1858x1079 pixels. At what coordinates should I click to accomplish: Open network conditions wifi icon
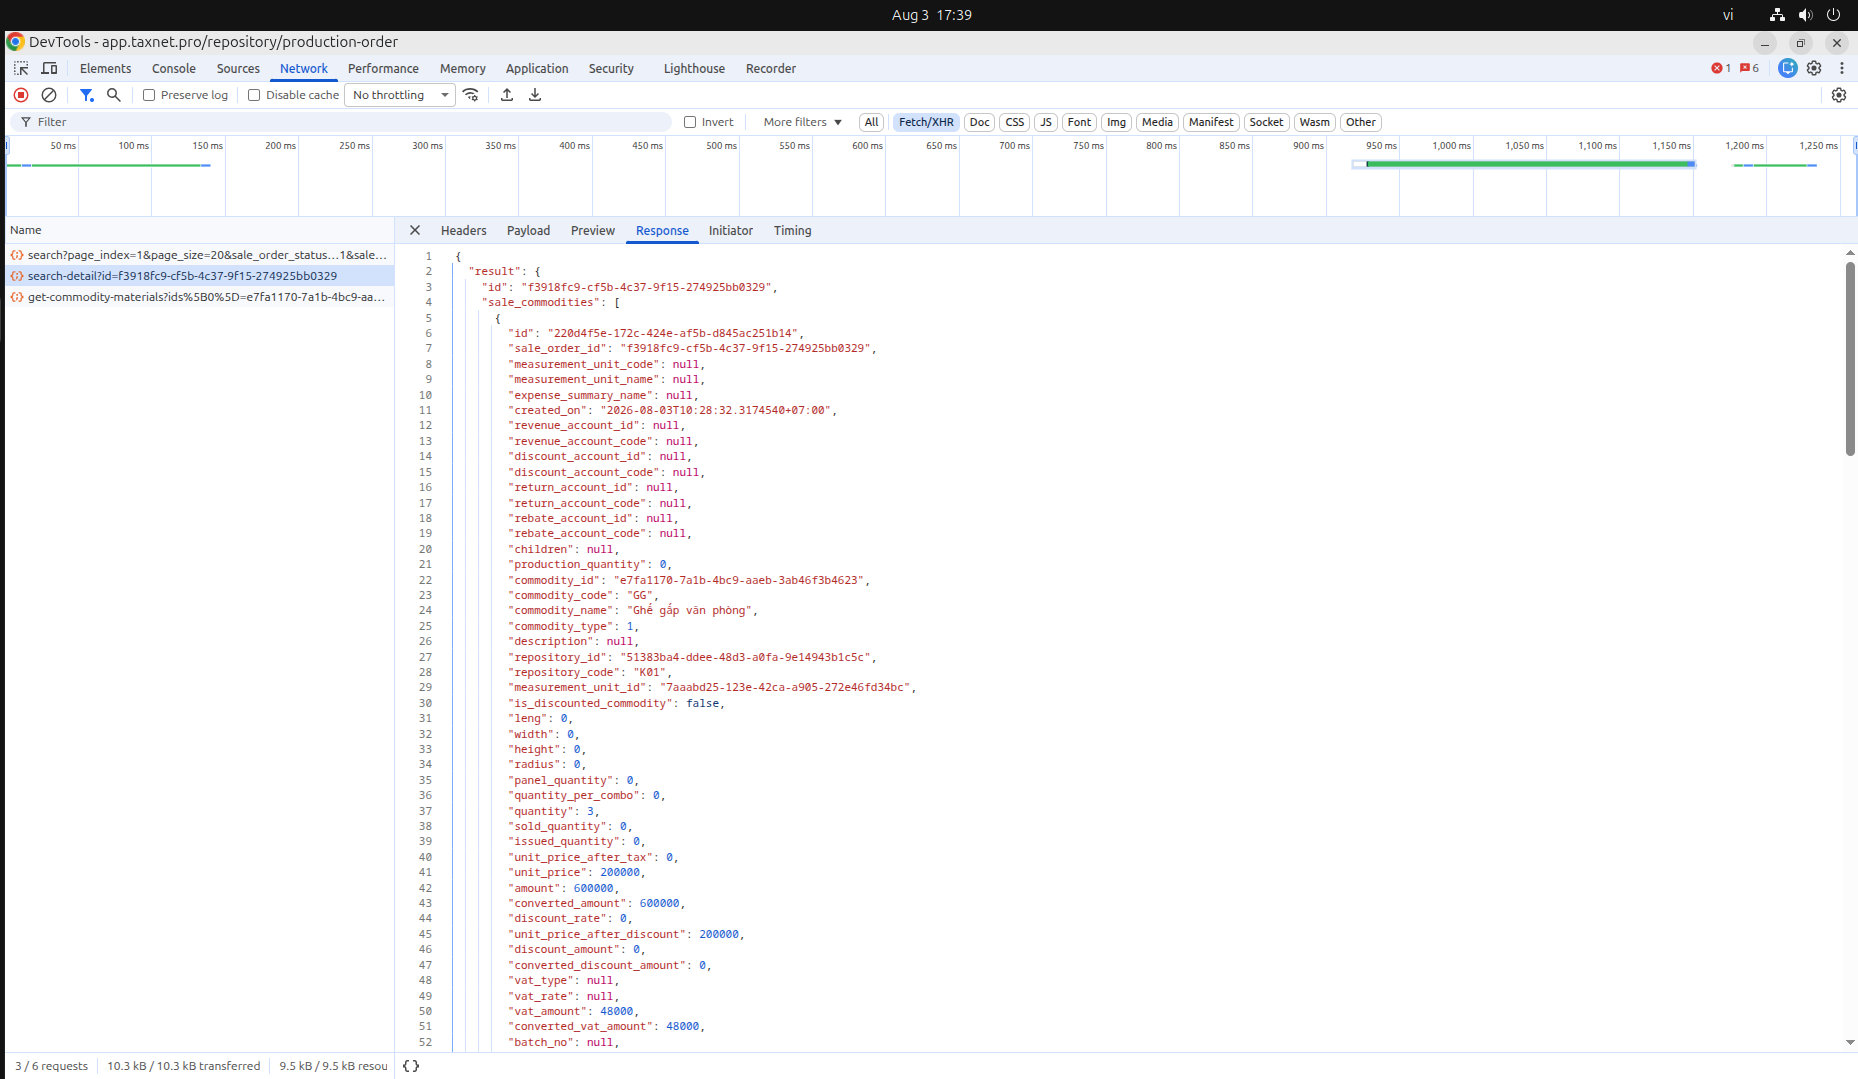471,95
